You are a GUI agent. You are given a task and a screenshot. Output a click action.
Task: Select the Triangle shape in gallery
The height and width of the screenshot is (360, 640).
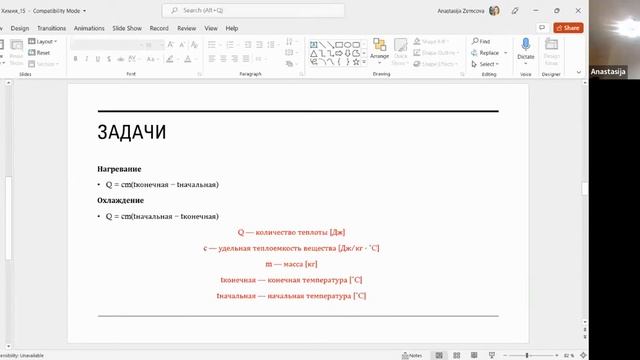point(313,53)
